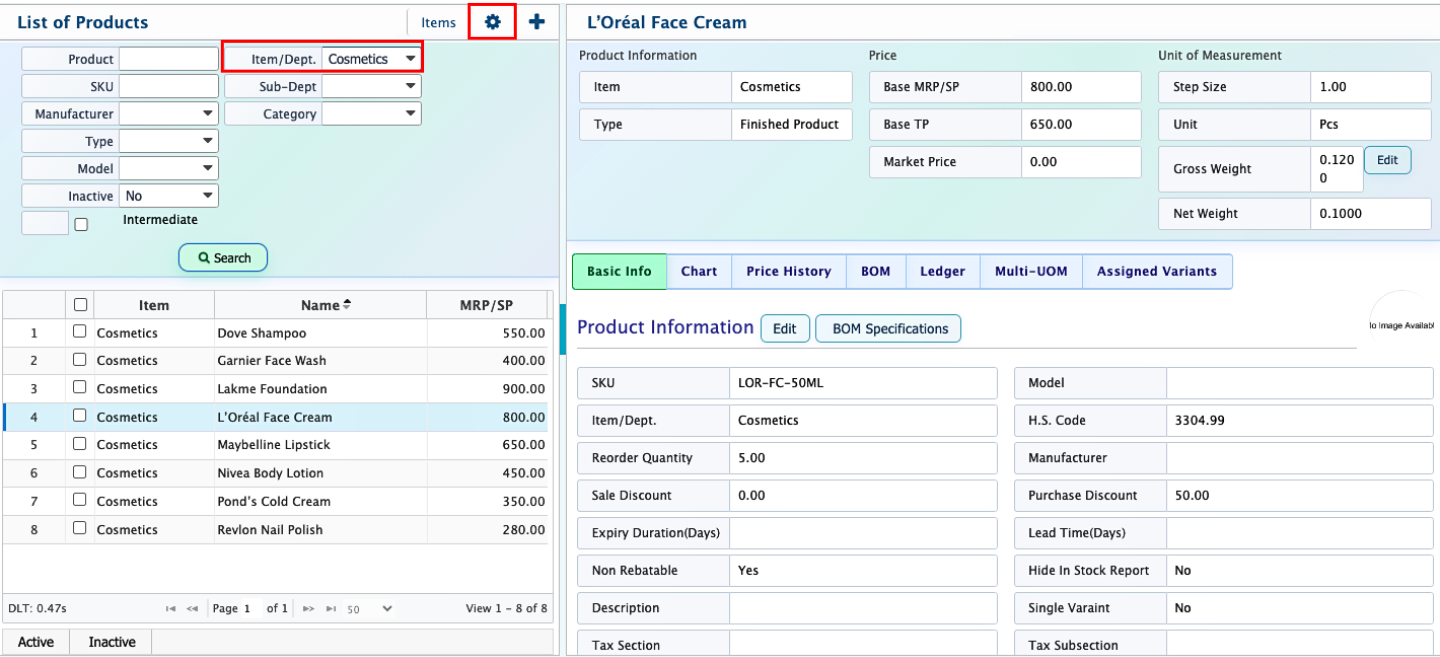Switch to the Inactive tab below list
Viewport: 1440px width, 657px height.
[x=111, y=642]
